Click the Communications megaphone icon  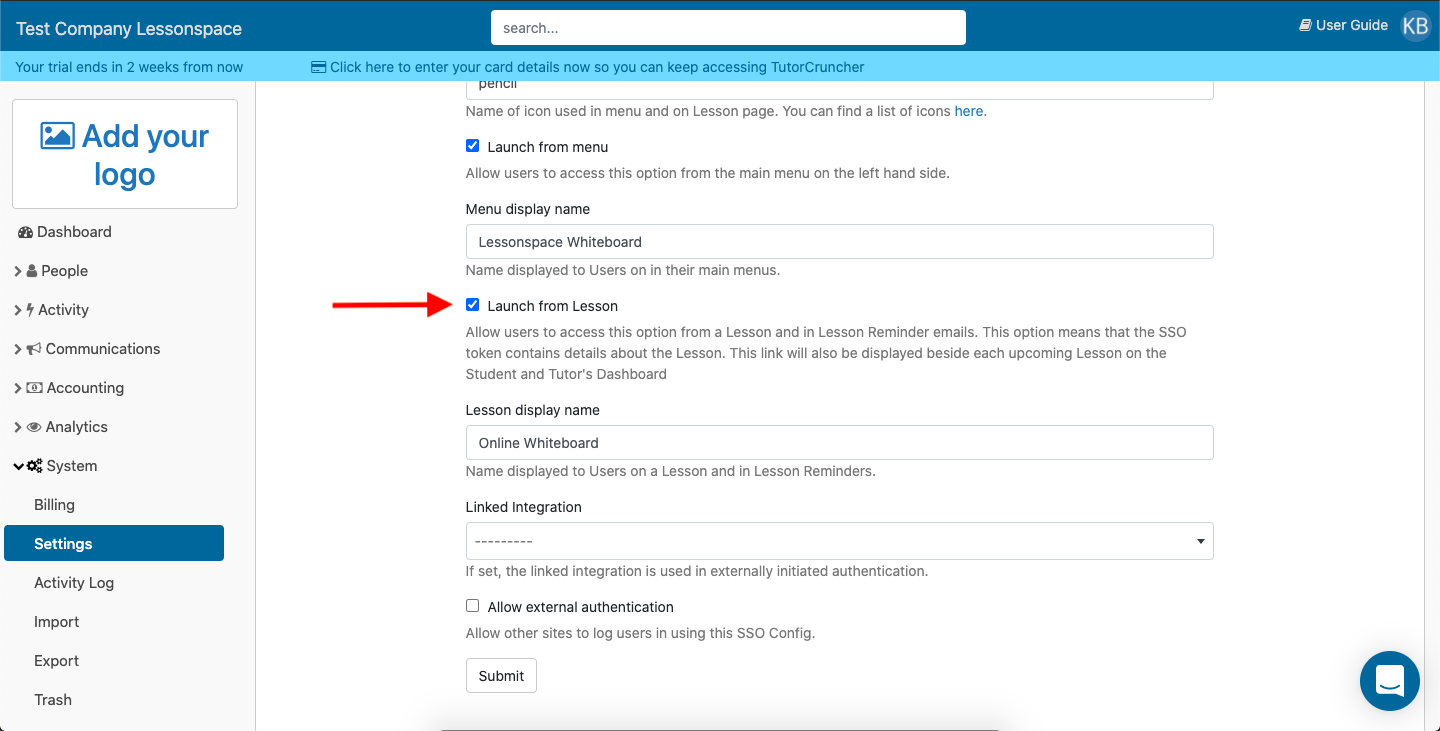34,349
